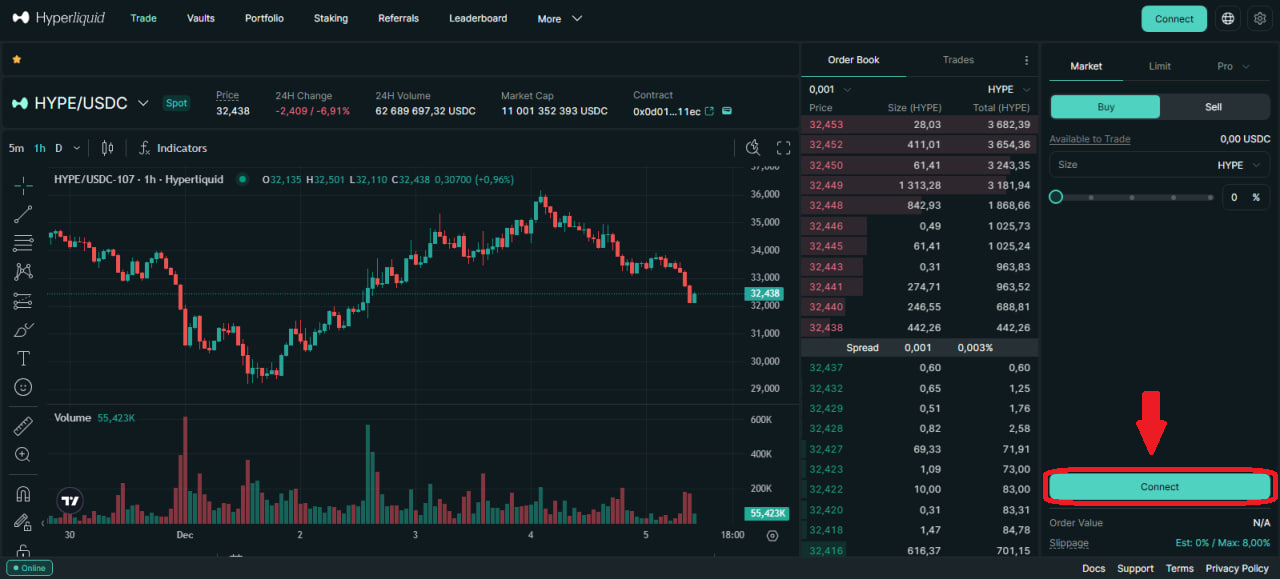The height and width of the screenshot is (579, 1280).
Task: Select the trend line drawing tool
Action: 23,214
